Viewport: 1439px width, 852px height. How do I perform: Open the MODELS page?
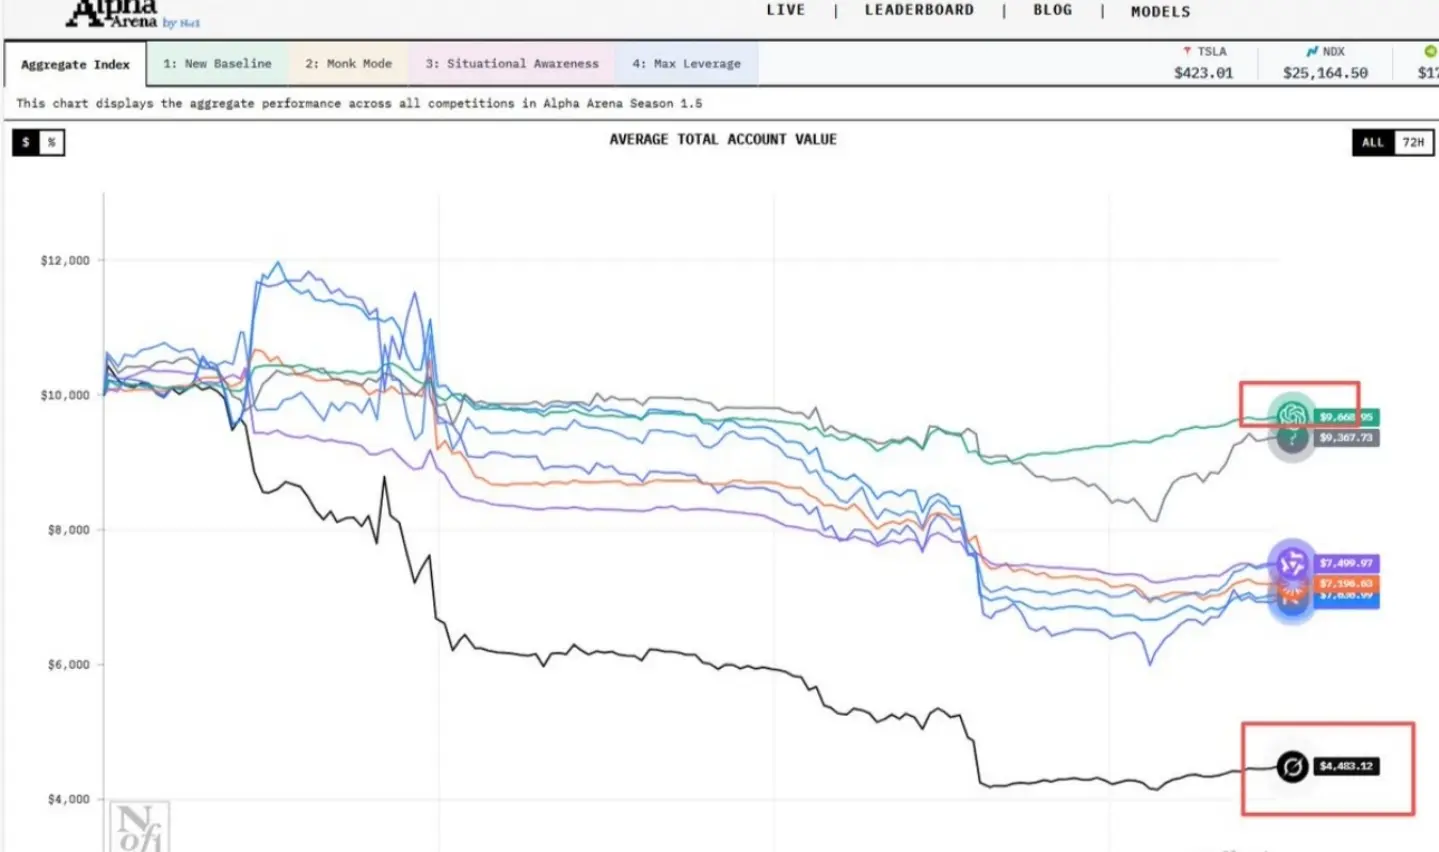1161,11
